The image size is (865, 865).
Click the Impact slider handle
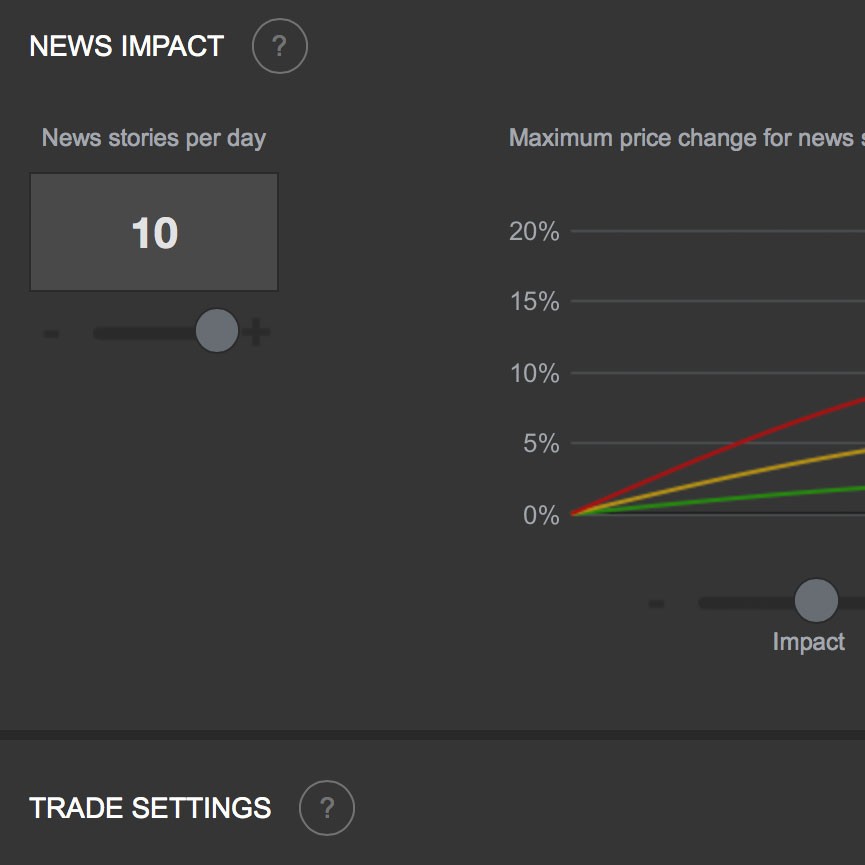(x=816, y=601)
